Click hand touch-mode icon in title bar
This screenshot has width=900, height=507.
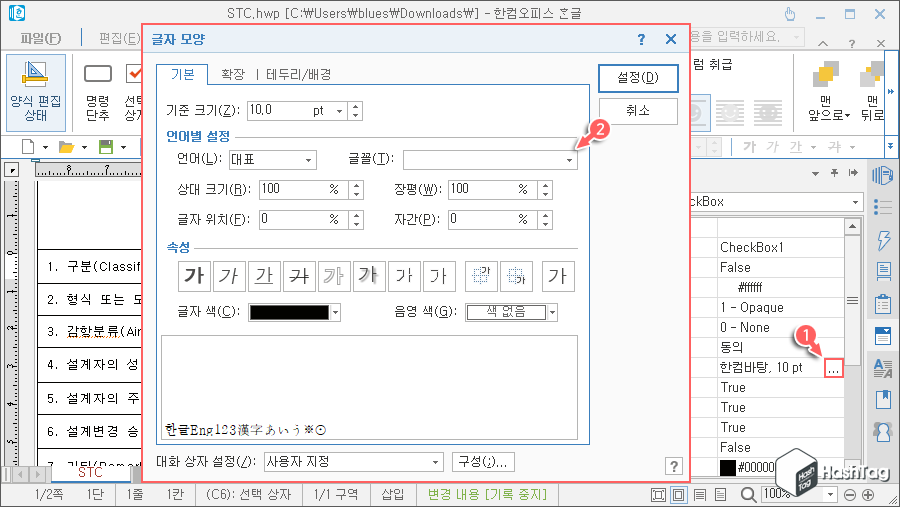tap(790, 14)
